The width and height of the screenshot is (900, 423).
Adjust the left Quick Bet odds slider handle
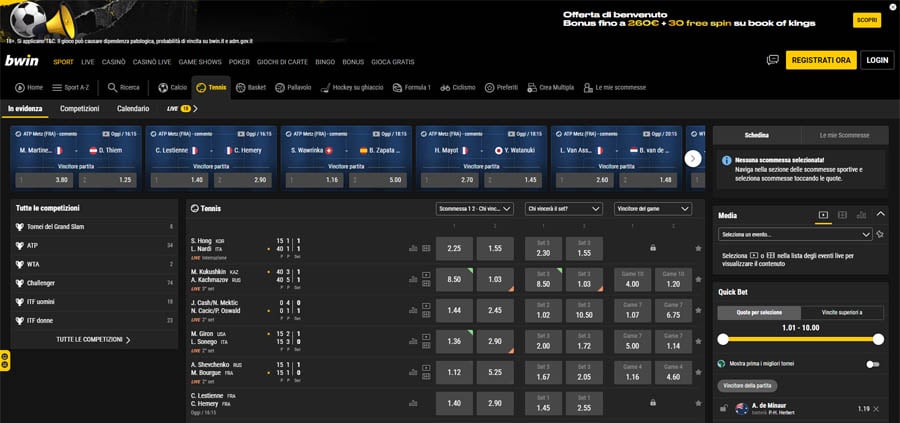coord(723,339)
